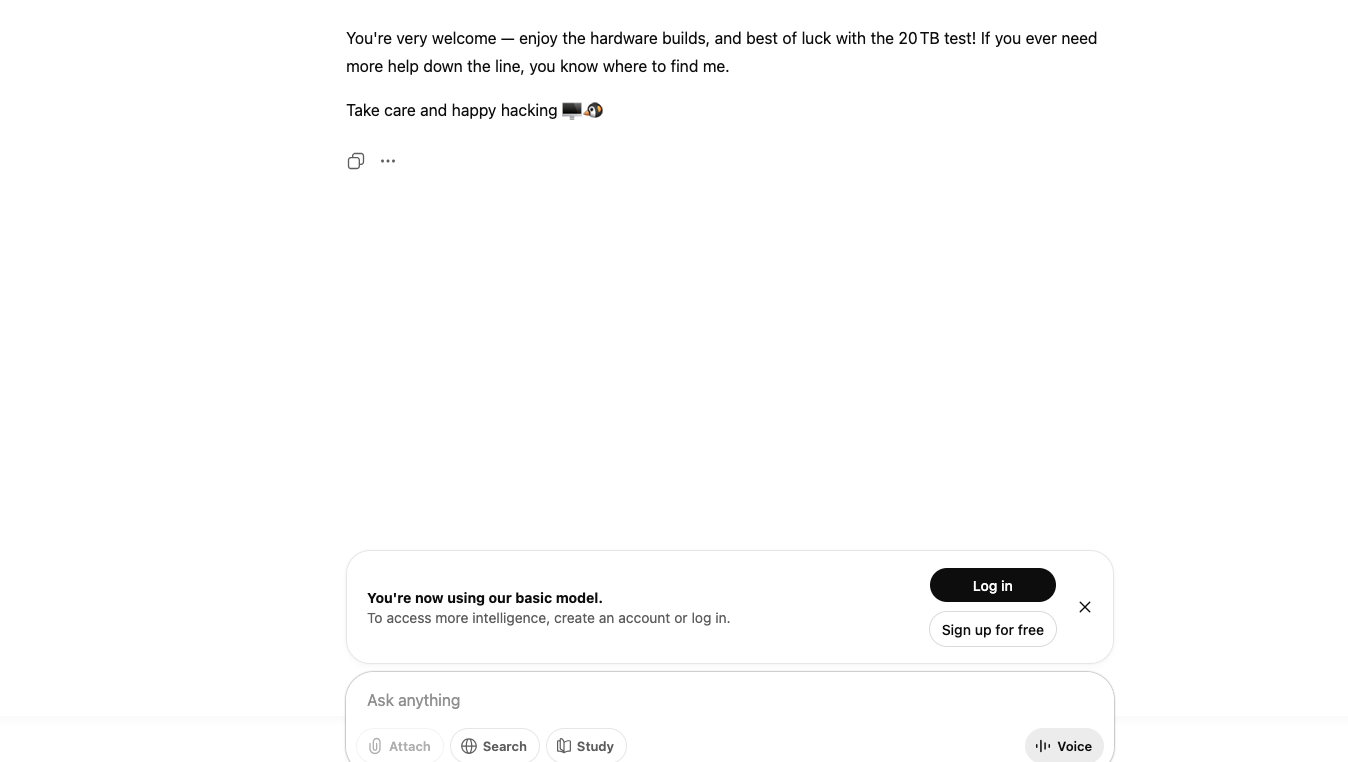Start Voice mode via its label
Viewport: 1348px width, 762px height.
(x=1074, y=746)
